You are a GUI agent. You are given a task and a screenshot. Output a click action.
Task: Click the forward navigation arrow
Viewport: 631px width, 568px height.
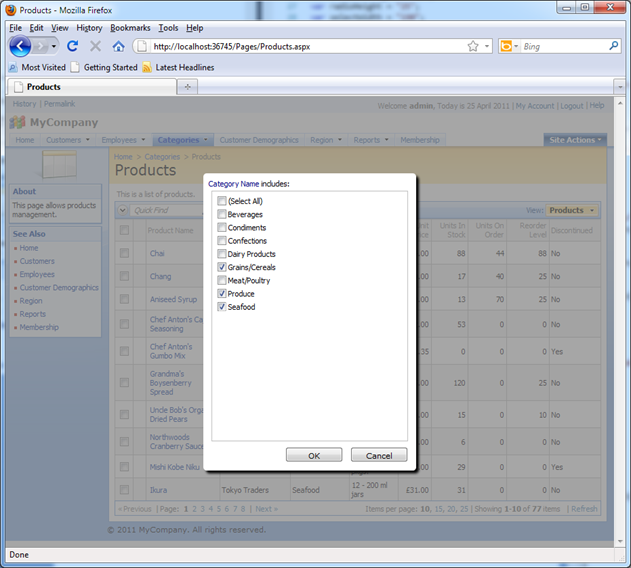click(x=40, y=46)
